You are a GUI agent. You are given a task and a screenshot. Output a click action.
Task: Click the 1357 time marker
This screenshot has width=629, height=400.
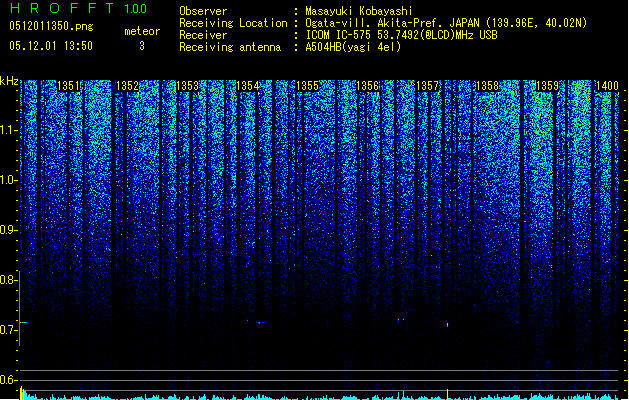pos(428,86)
